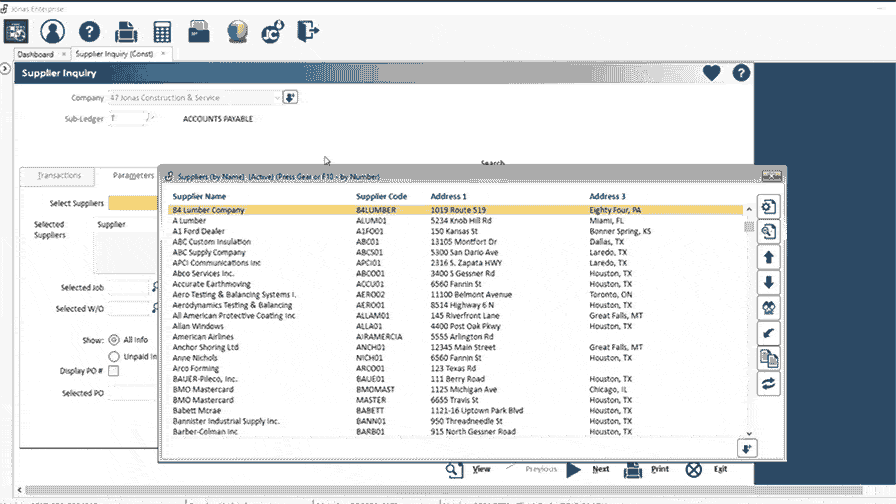Click the supplier list scroll-down arrow

(x=749, y=434)
